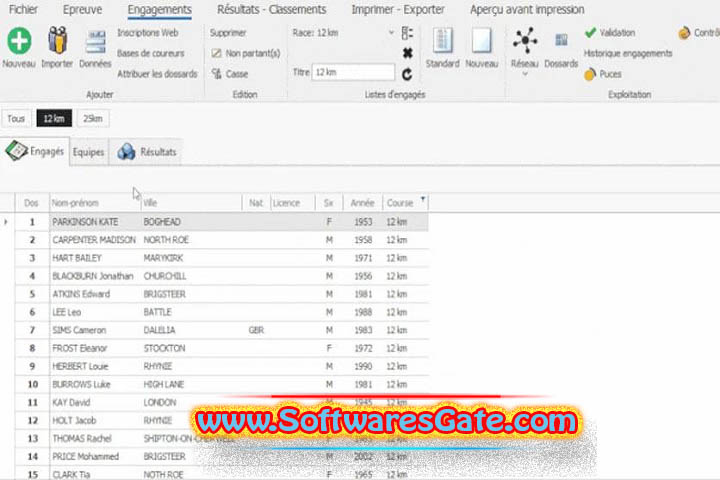Screen dimensions: 720x480
Task: Open the Données data icon
Action: tap(96, 43)
